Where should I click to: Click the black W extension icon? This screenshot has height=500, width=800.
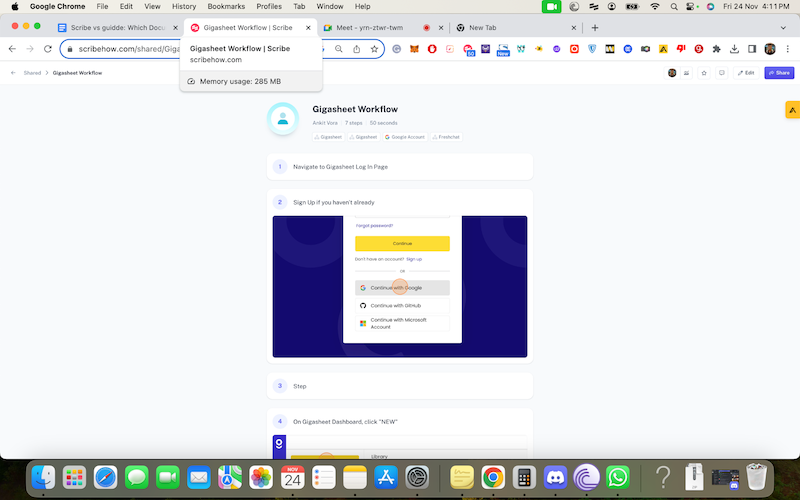click(610, 49)
